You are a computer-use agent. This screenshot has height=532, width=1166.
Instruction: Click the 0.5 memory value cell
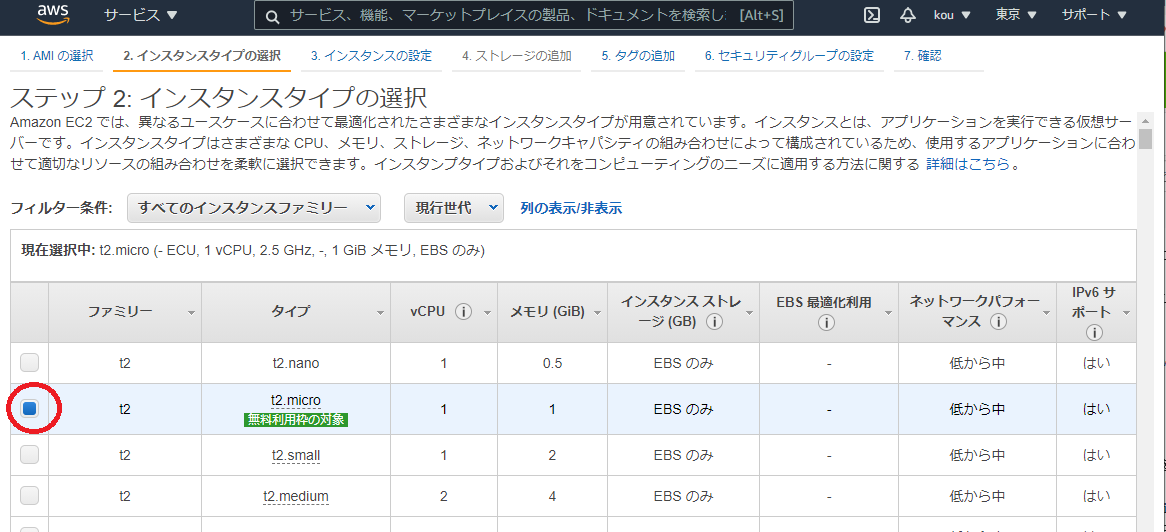553,363
